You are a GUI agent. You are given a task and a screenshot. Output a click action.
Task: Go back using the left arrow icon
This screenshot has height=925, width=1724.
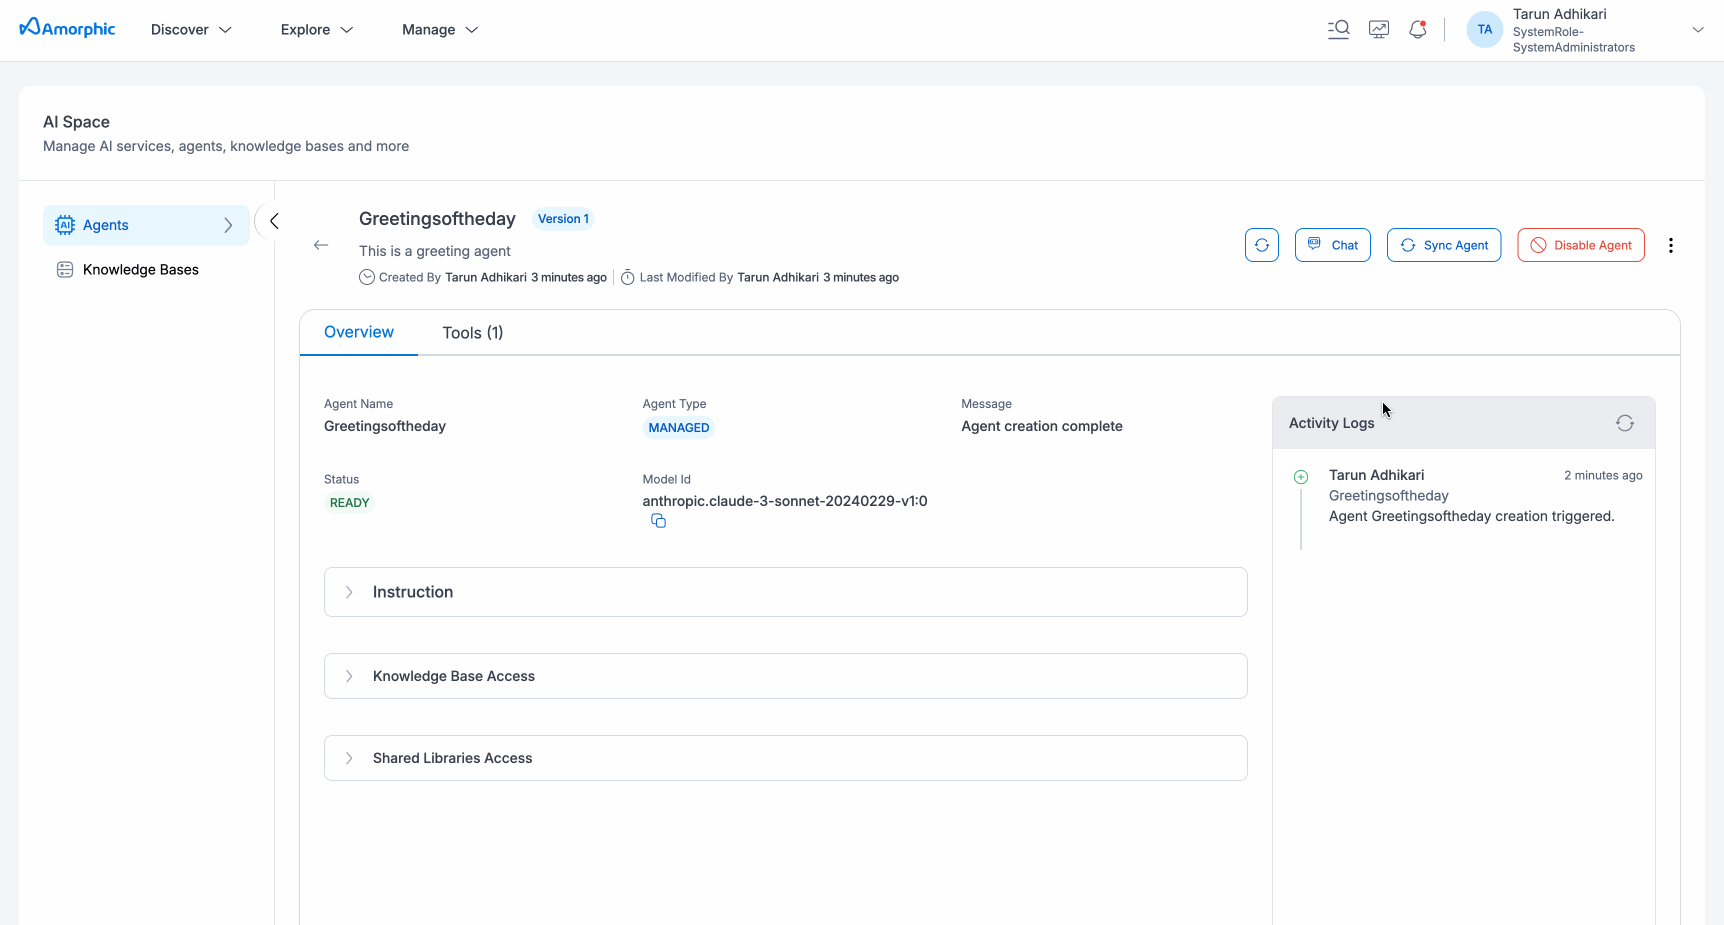pos(321,245)
